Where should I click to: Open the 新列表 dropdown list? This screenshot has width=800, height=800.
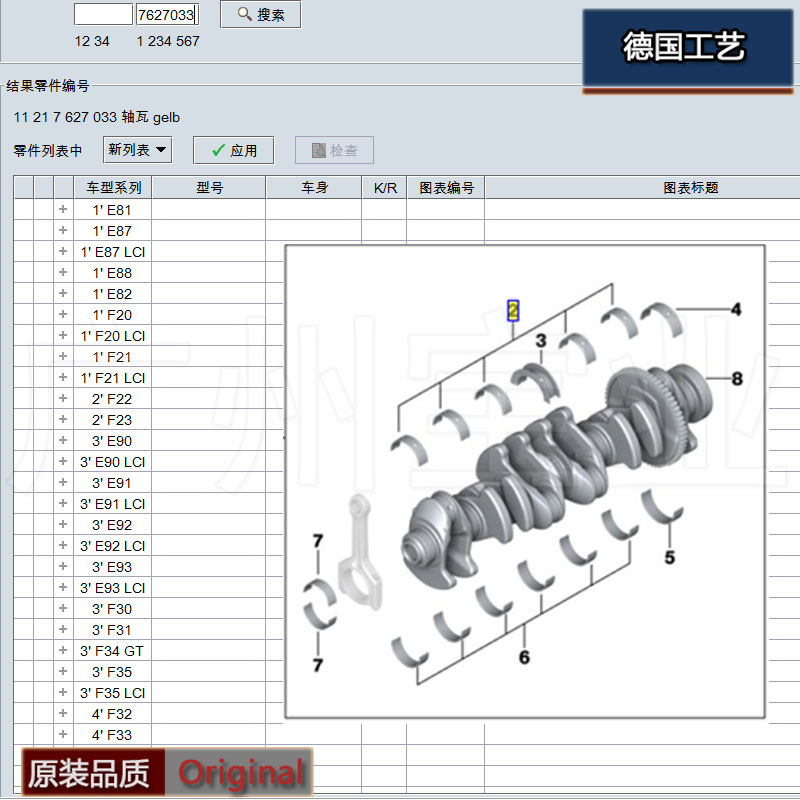coord(137,149)
